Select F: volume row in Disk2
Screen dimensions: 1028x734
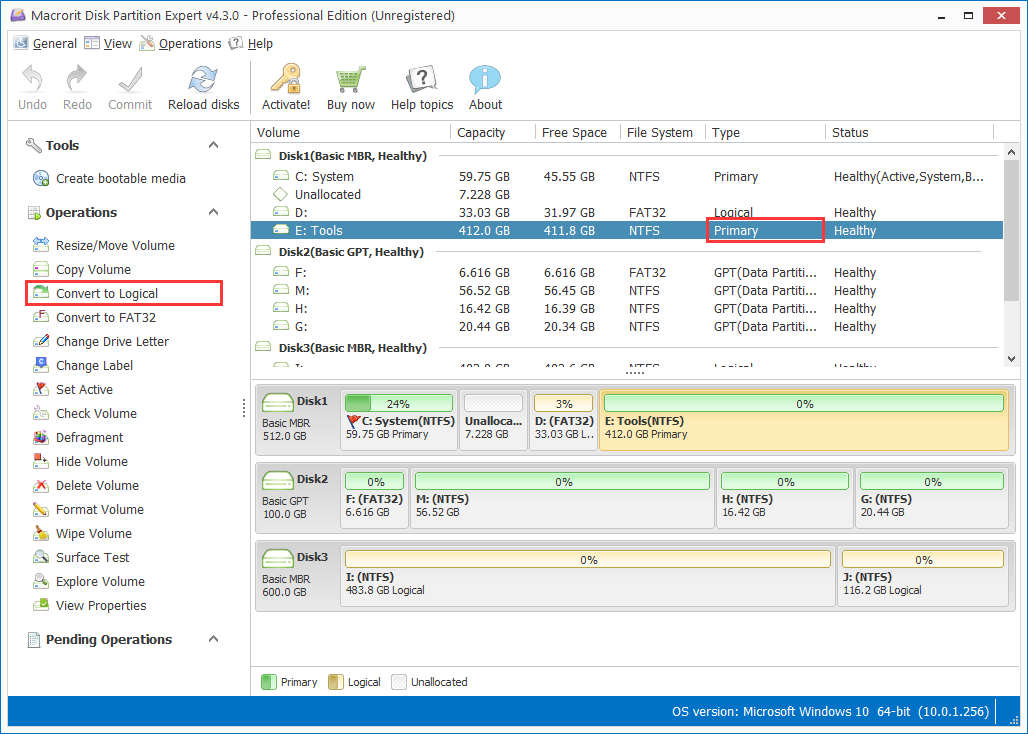click(x=627, y=273)
